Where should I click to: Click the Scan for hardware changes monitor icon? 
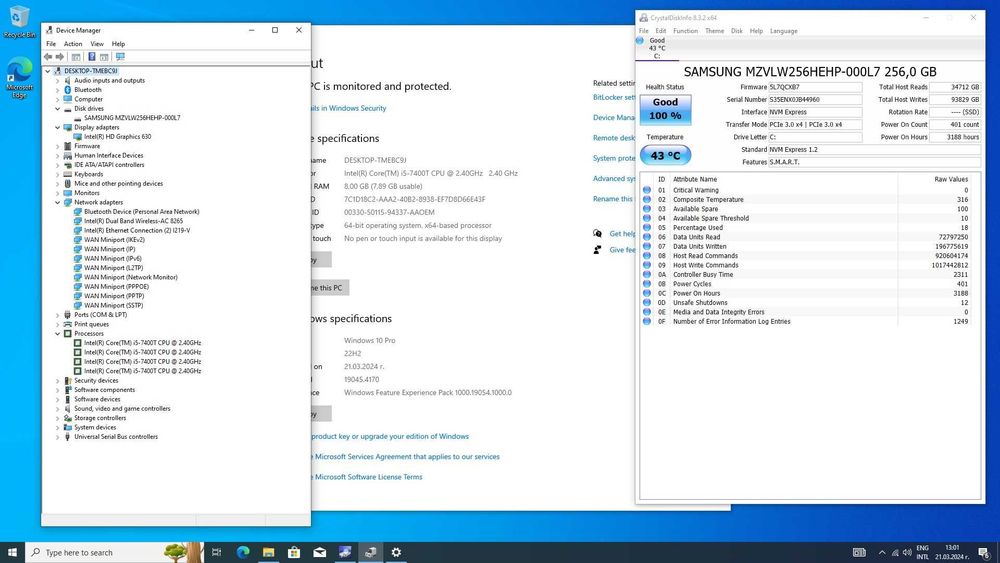click(x=120, y=57)
